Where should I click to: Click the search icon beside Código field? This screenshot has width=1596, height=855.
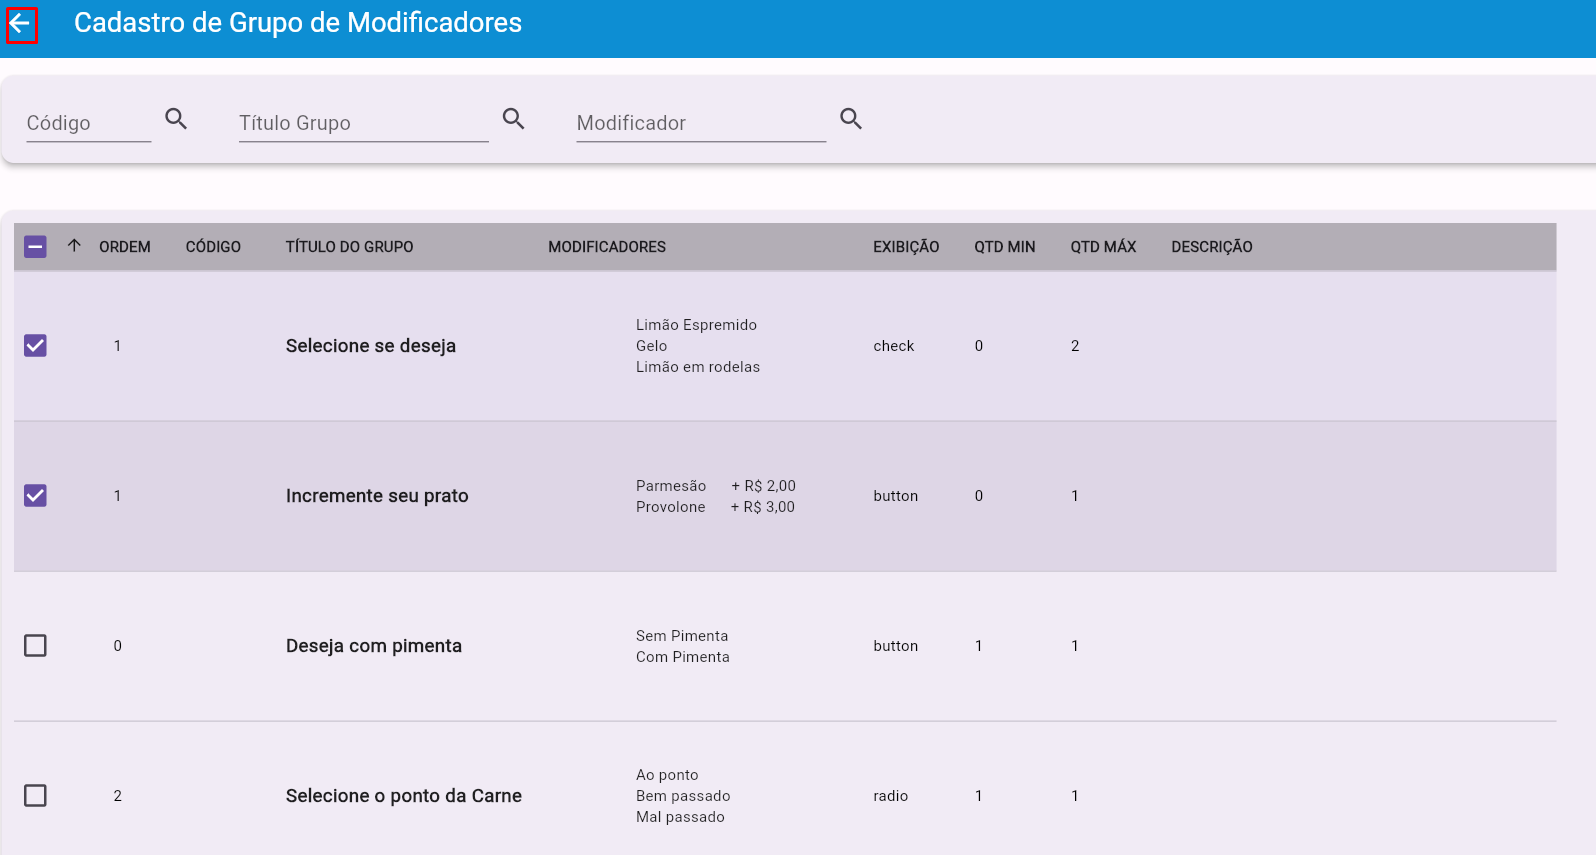tap(176, 119)
